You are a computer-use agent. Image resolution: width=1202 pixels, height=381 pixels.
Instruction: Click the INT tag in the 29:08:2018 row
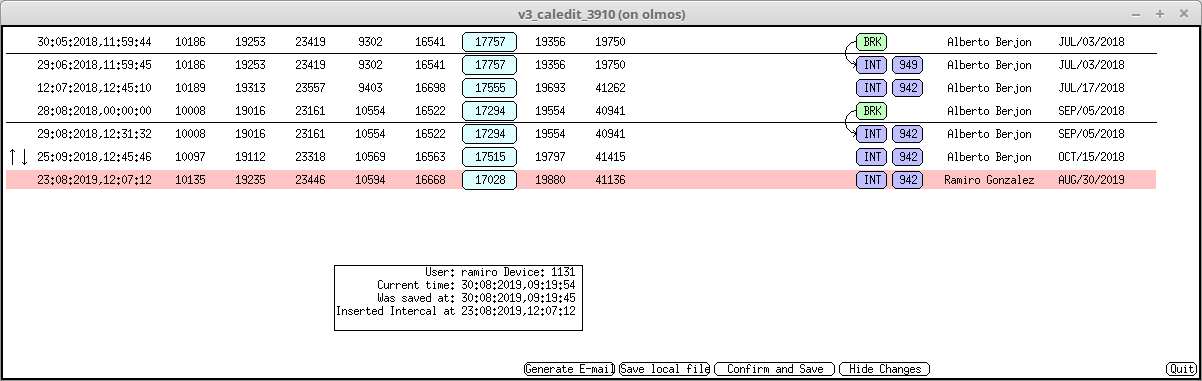point(872,134)
